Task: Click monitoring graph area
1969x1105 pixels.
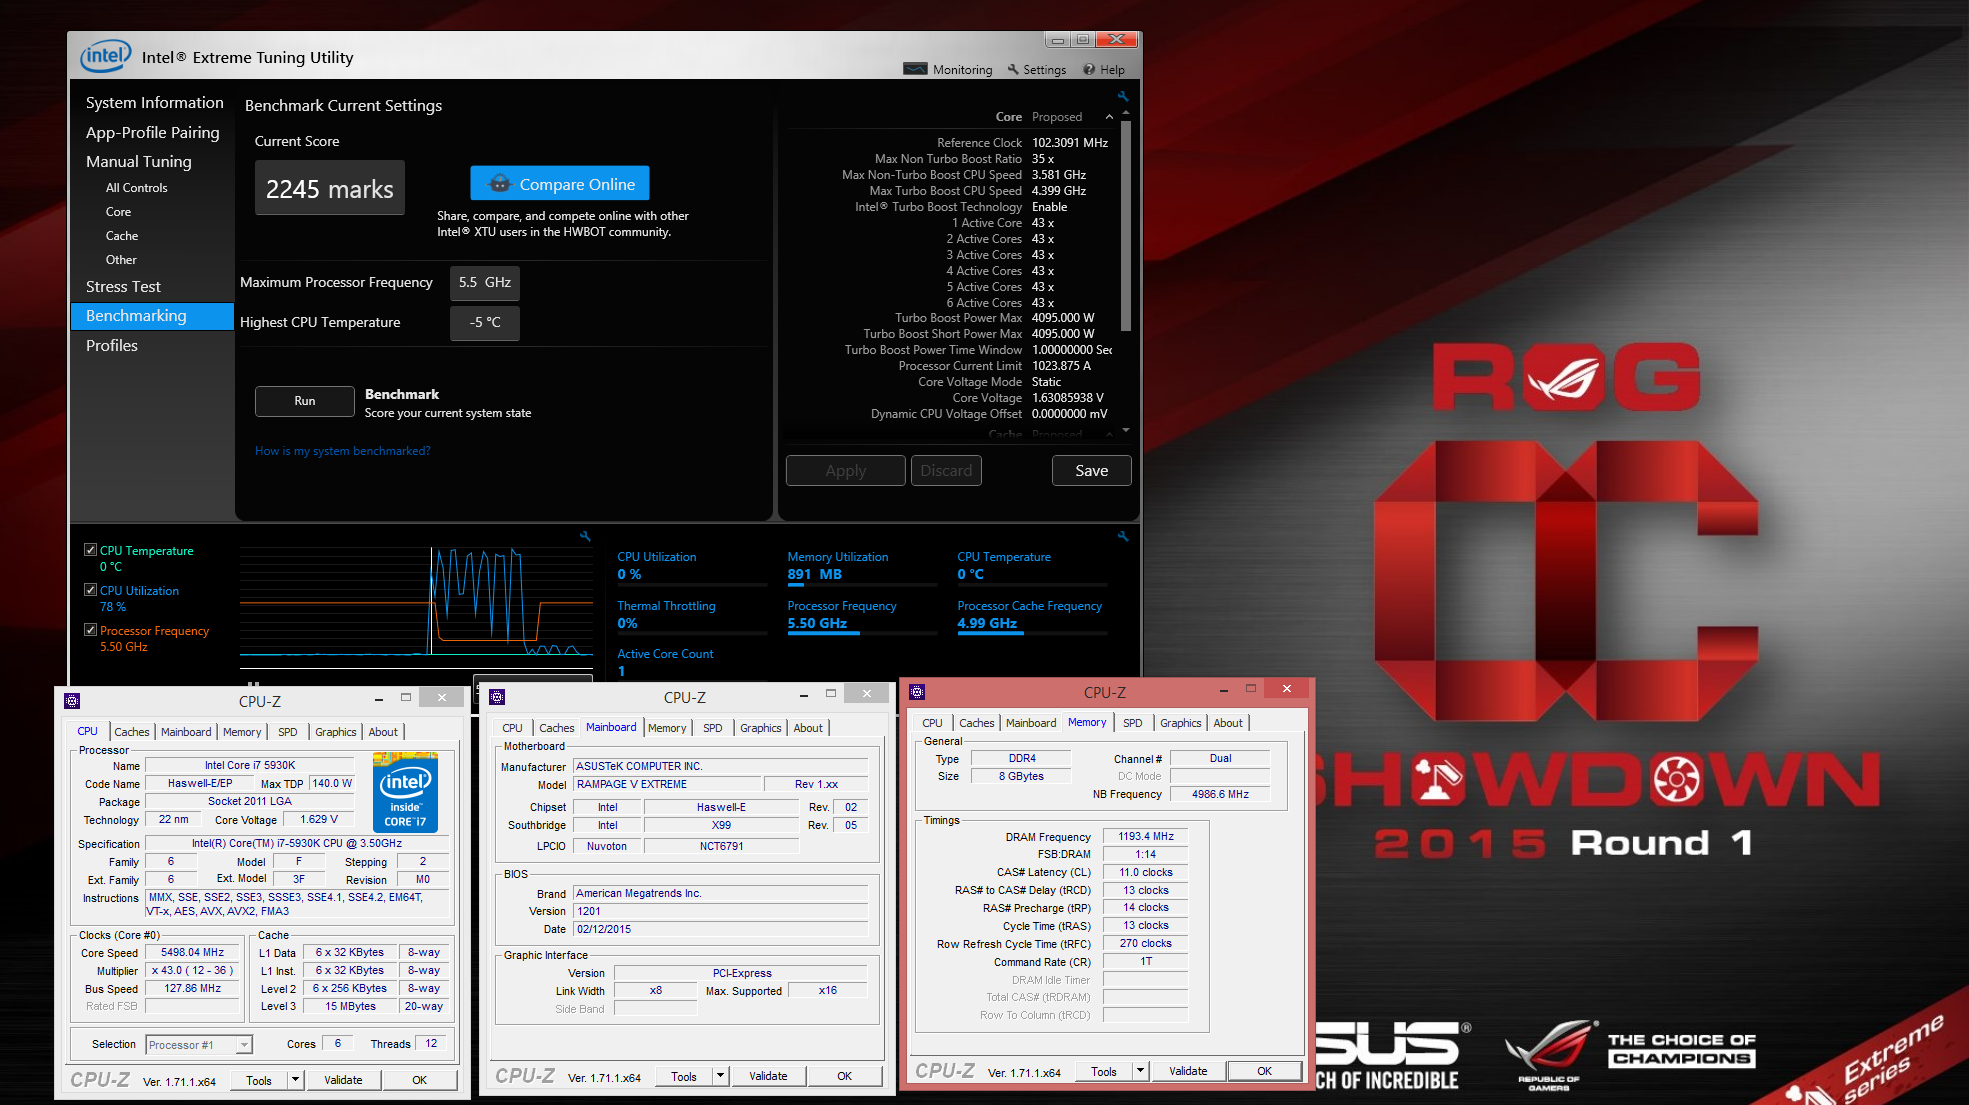Action: 416,600
